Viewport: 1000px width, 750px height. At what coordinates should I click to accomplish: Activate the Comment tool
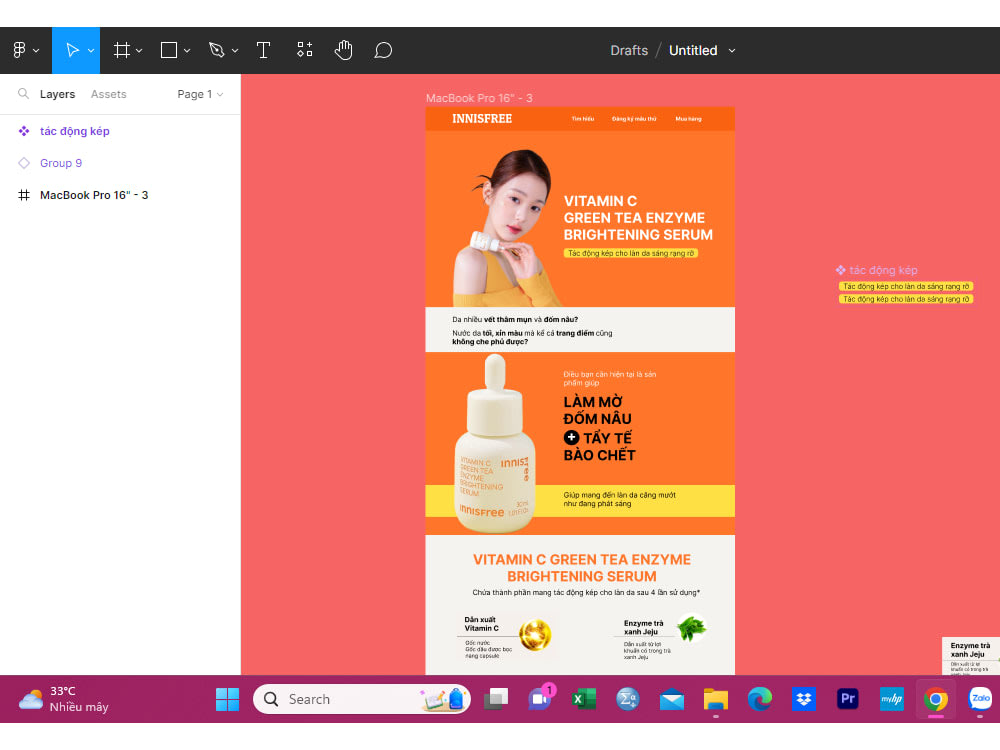point(383,49)
